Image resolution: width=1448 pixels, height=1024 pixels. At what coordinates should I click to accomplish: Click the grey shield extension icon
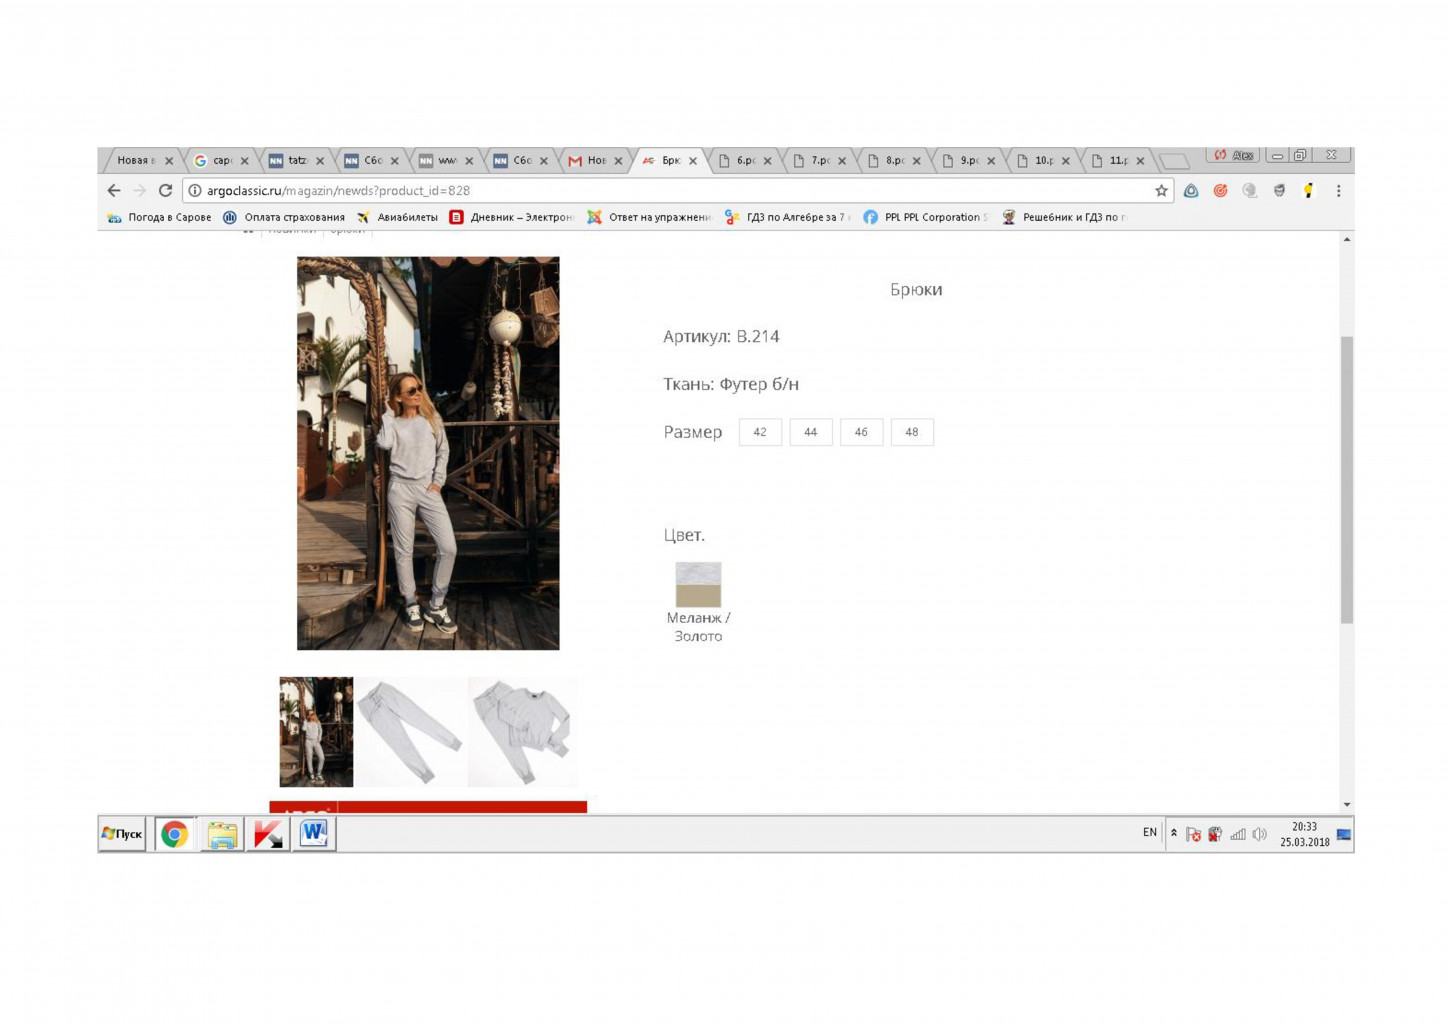1279,190
